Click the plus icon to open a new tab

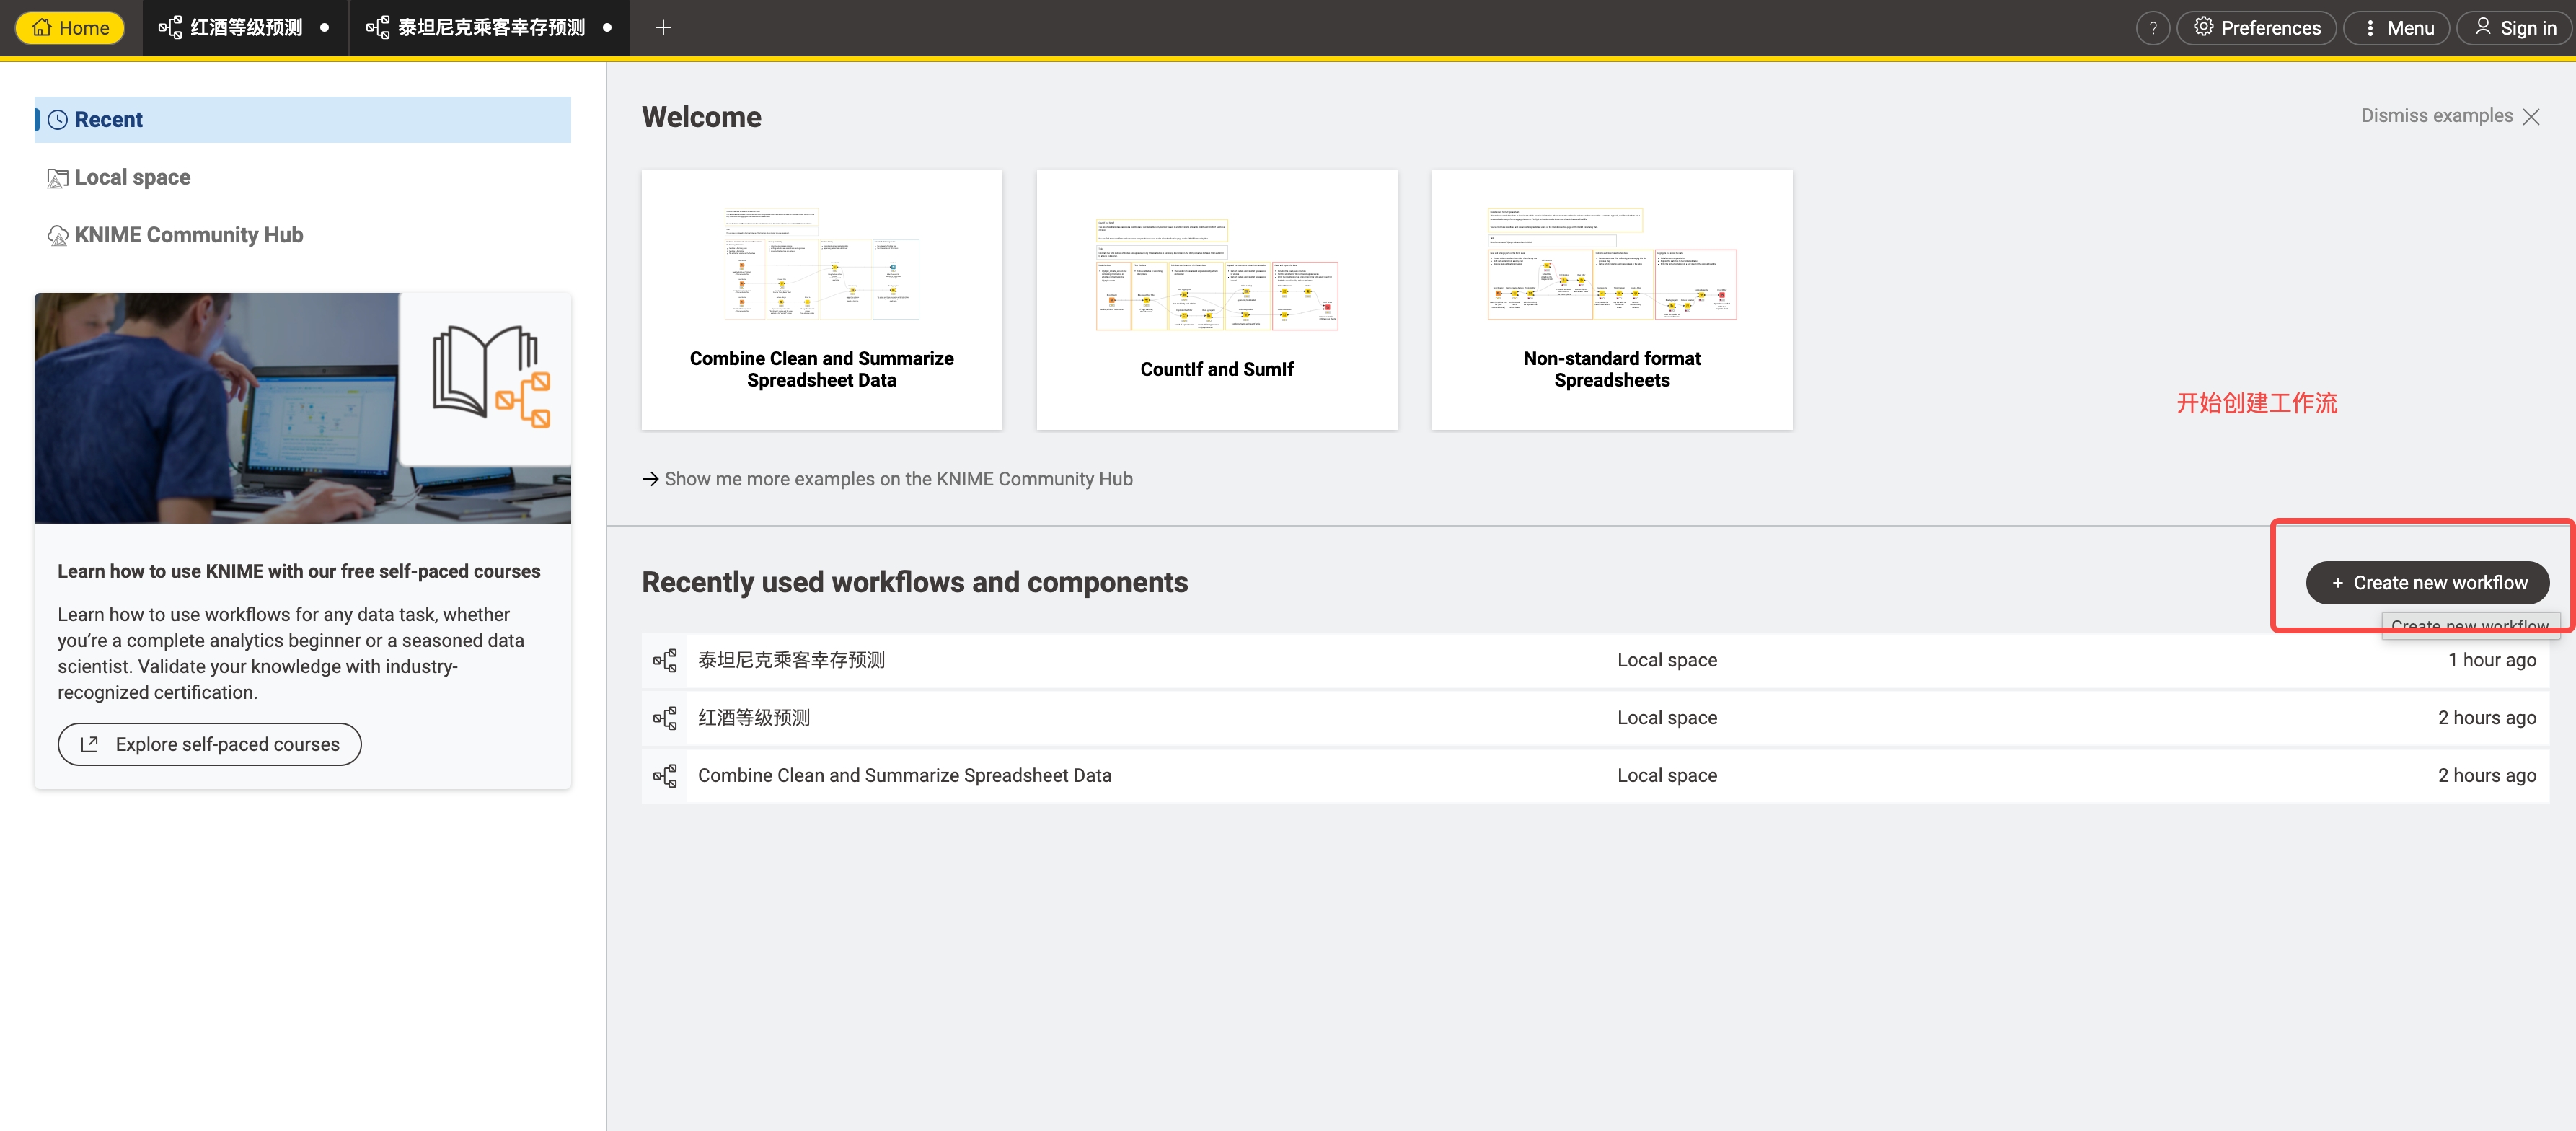click(x=663, y=28)
